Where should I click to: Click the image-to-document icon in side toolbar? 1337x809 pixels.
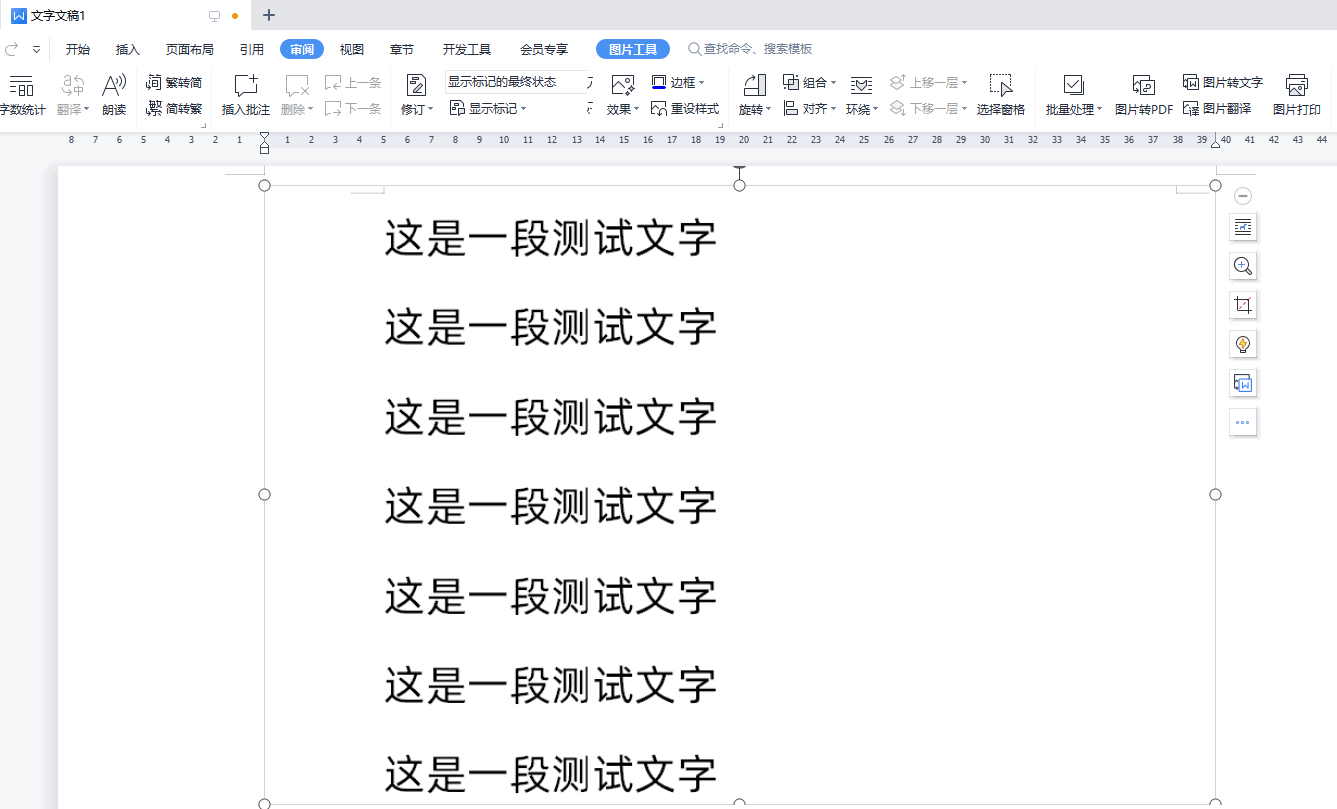pyautogui.click(x=1243, y=383)
